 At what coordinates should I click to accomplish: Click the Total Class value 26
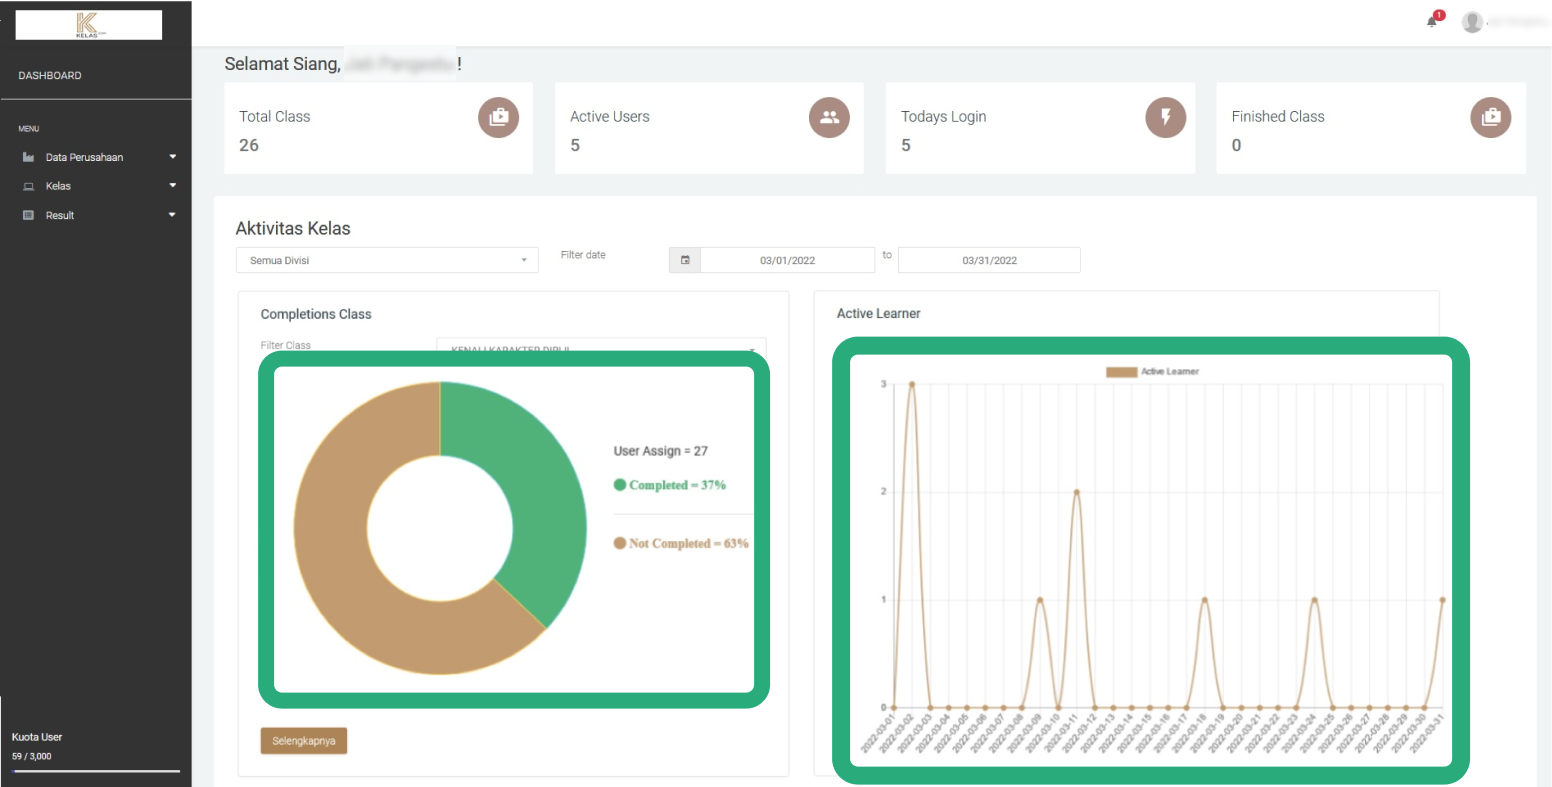[249, 145]
